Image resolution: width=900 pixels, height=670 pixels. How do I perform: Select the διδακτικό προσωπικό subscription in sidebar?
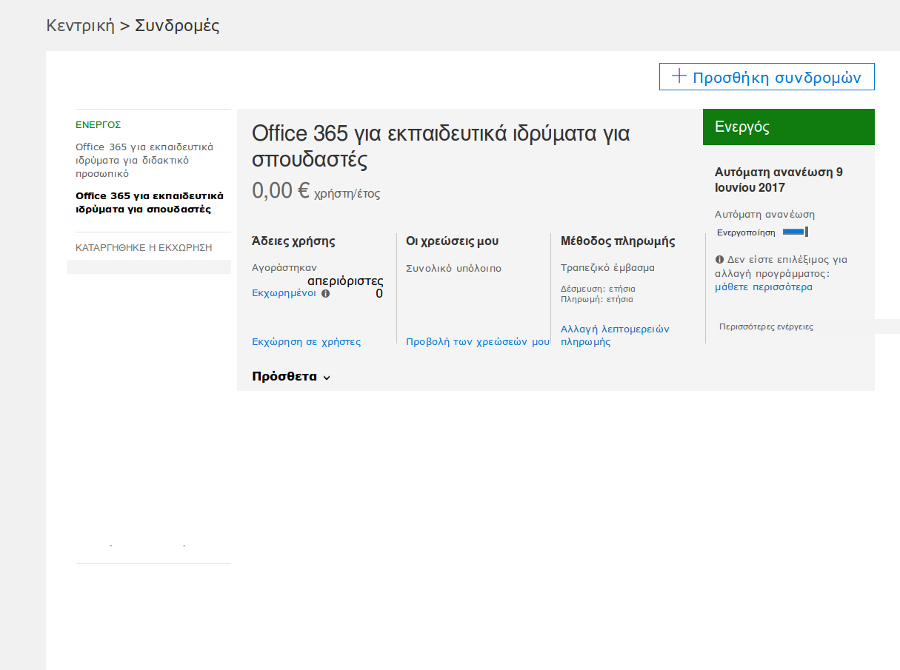click(x=143, y=159)
